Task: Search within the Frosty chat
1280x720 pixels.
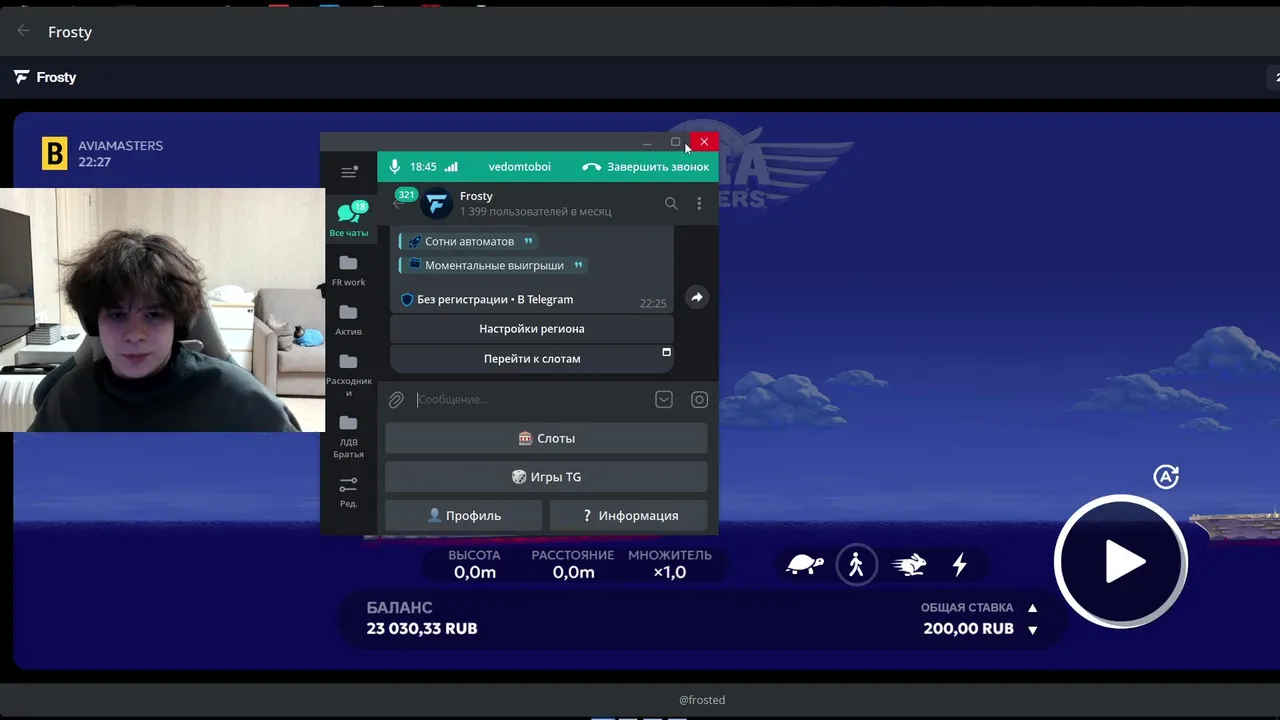Action: [x=671, y=203]
